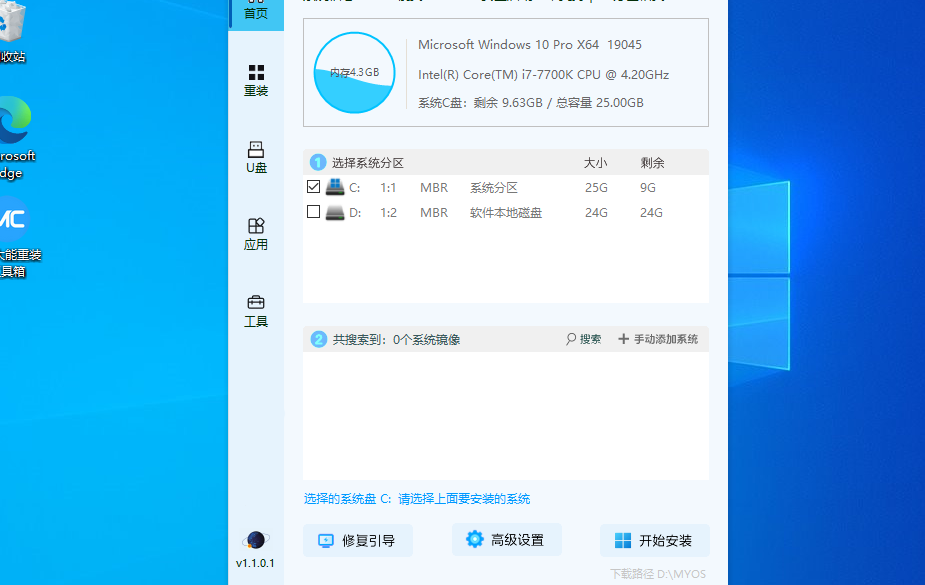Image resolution: width=925 pixels, height=585 pixels.
Task: Click the v1.1.0.1 version label
Action: pos(255,563)
